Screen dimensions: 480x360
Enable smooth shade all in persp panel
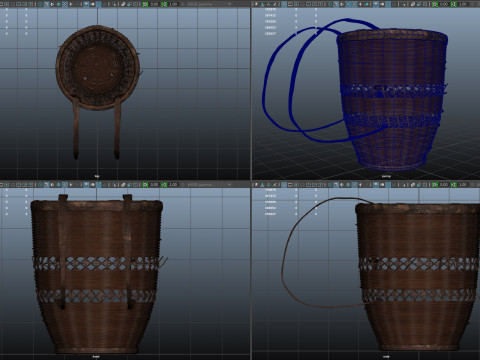click(336, 4)
